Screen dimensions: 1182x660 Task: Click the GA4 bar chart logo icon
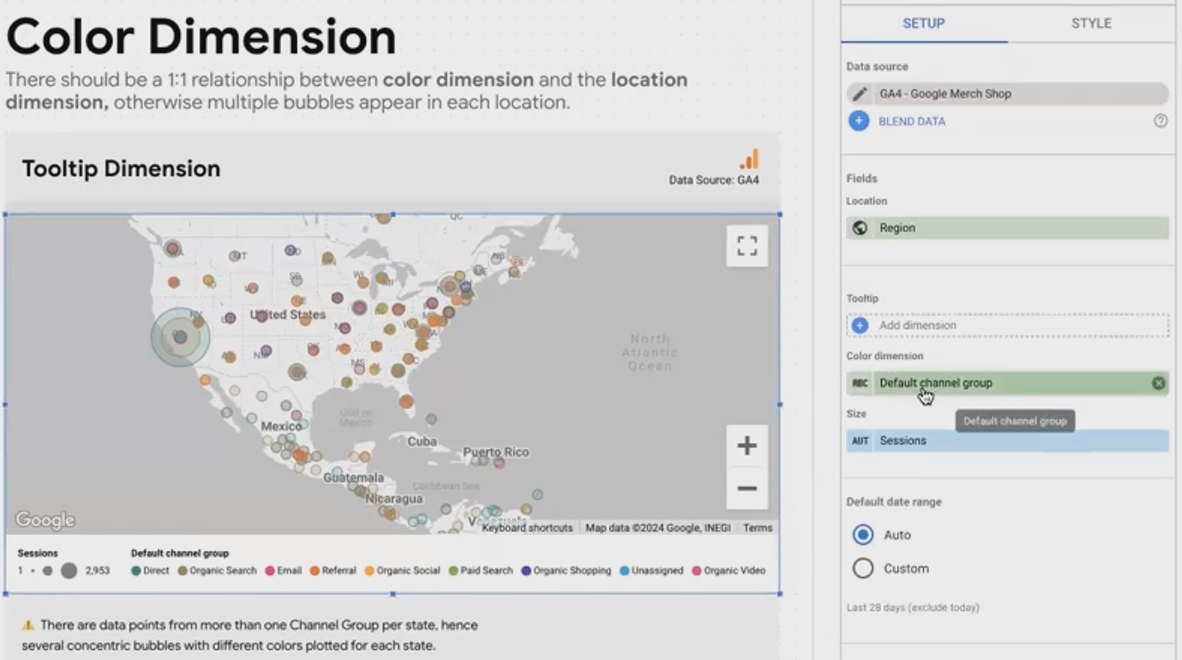pyautogui.click(x=749, y=159)
